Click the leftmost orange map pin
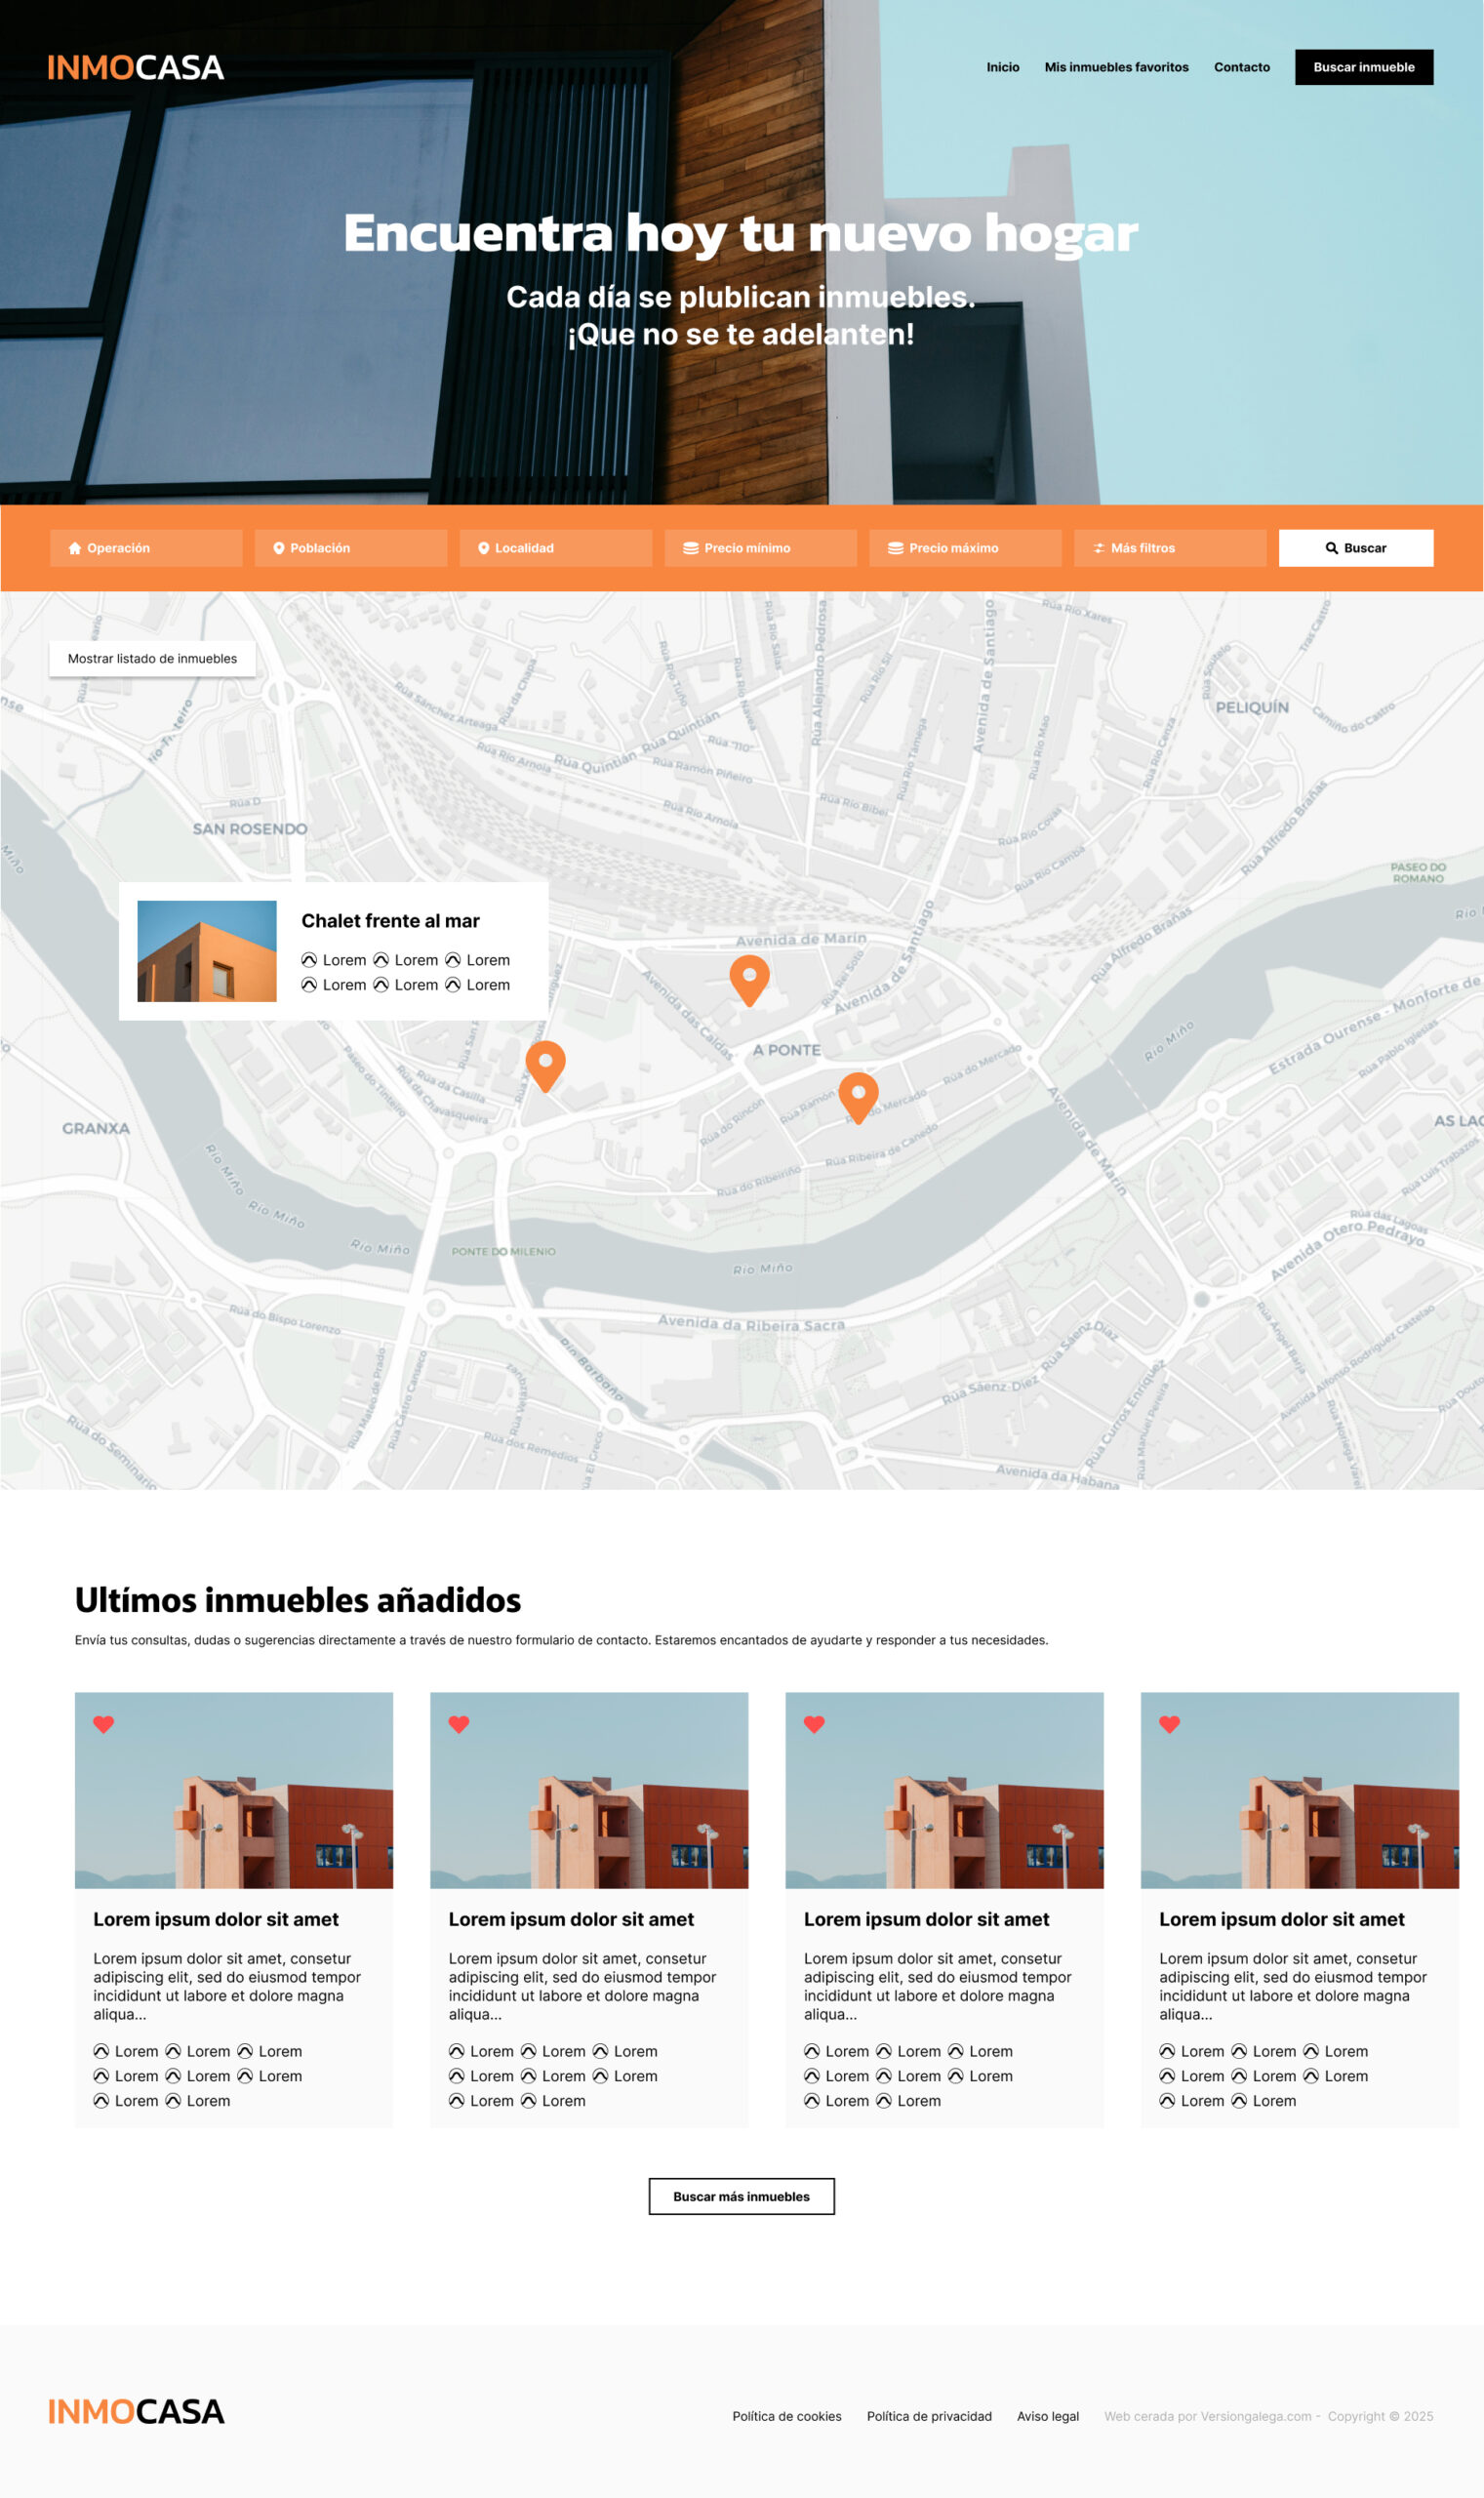Screen dimensions: 1484x2498 pyautogui.click(x=545, y=1066)
